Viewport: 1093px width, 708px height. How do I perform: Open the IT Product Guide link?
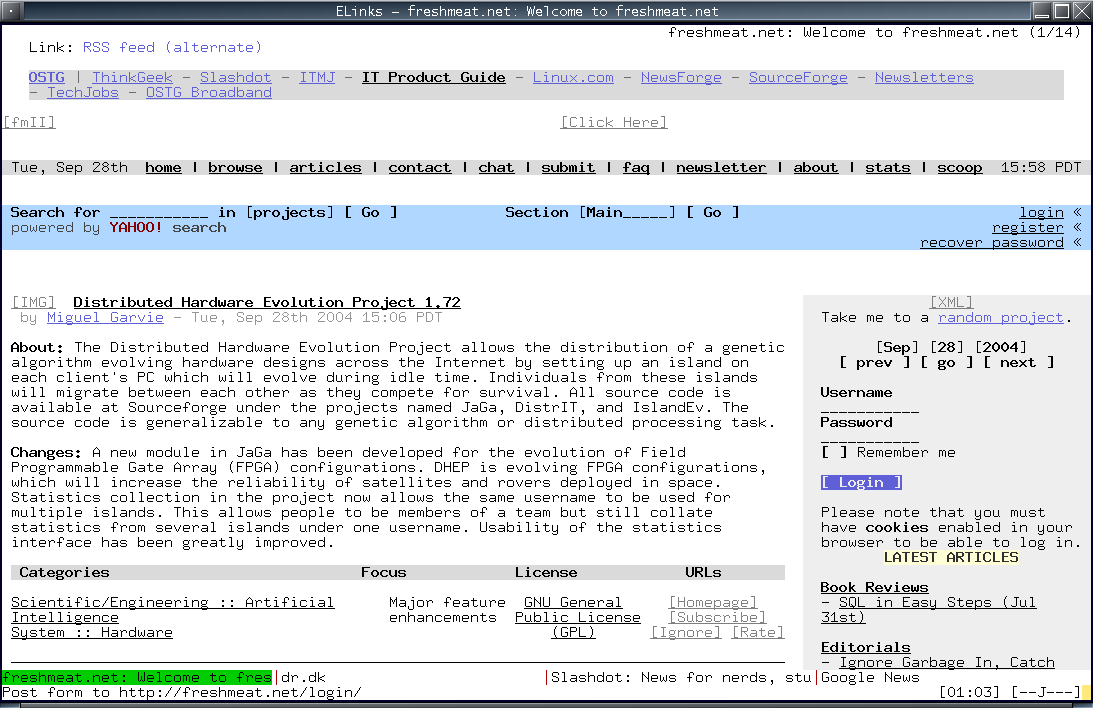click(434, 77)
